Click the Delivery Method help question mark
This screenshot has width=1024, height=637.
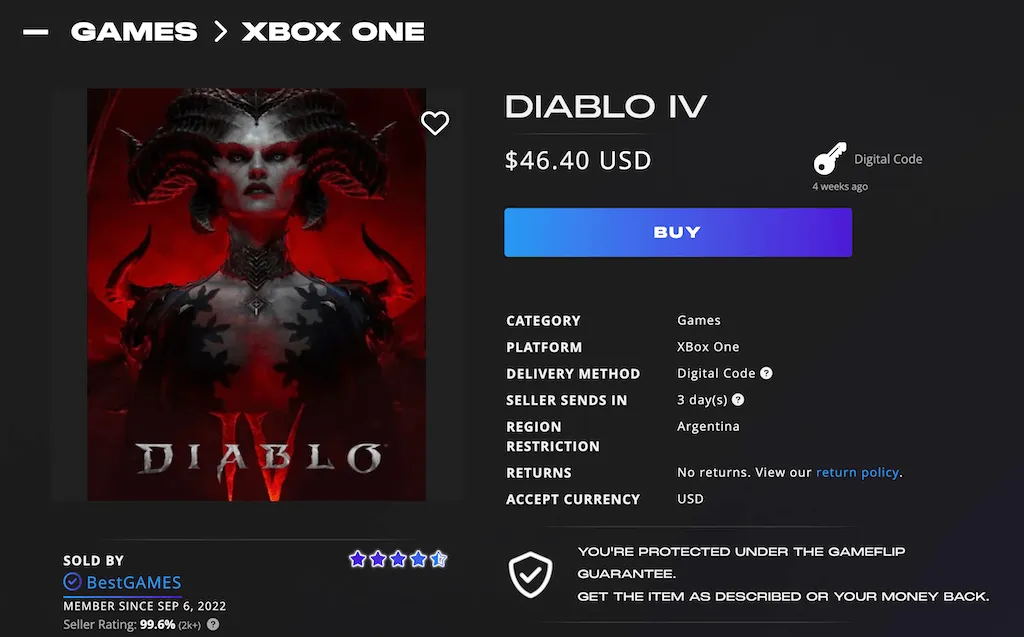click(x=767, y=373)
